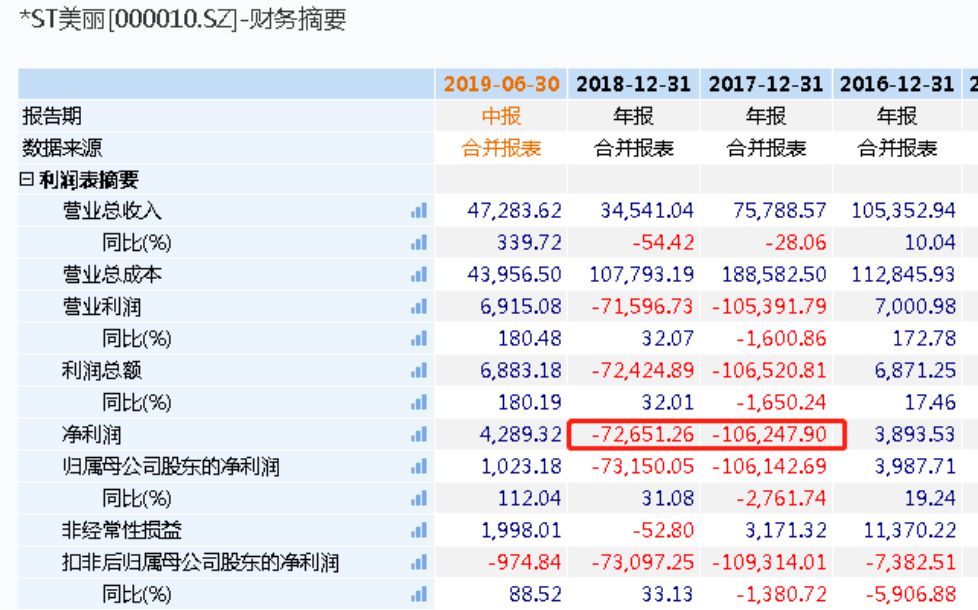Screen dimensions: 978x610
Task: Click the *ST美丽[000010.SZ]-财务摘要 title
Action: point(183,20)
